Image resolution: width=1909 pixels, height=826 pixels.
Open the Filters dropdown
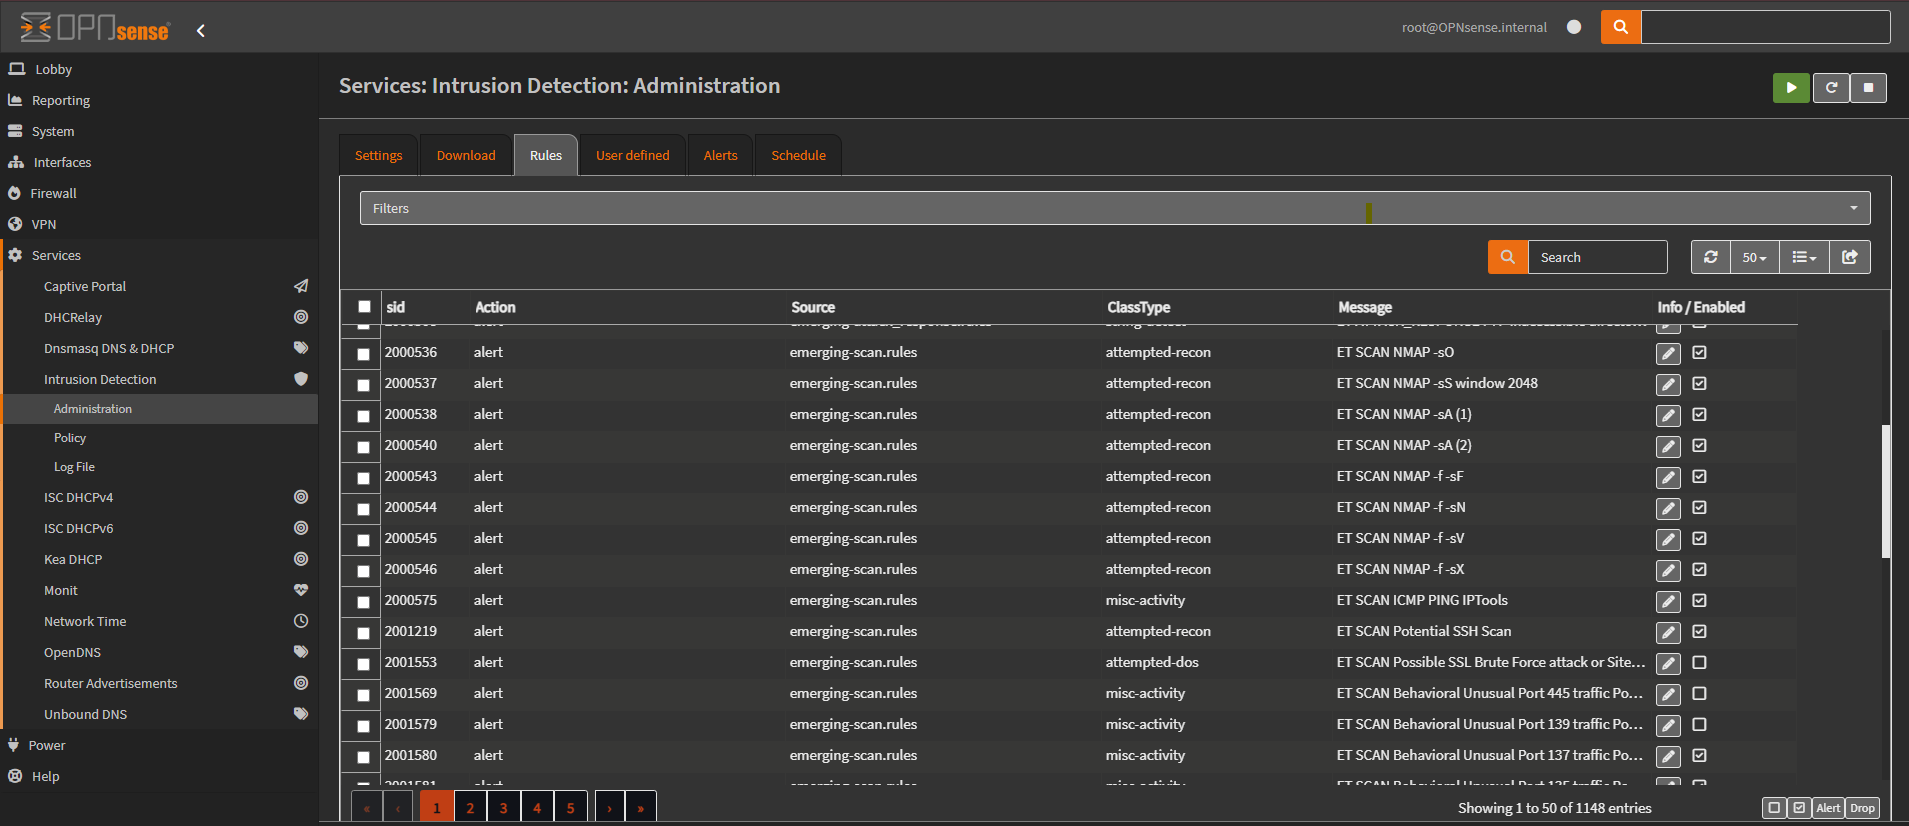(1114, 208)
